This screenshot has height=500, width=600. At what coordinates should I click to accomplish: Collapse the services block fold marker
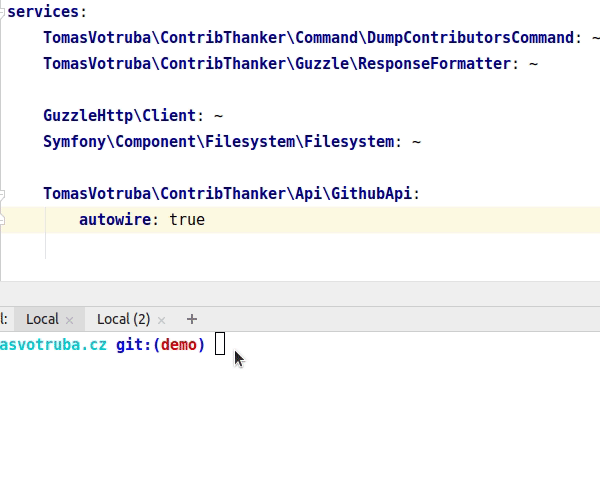coord(2,13)
